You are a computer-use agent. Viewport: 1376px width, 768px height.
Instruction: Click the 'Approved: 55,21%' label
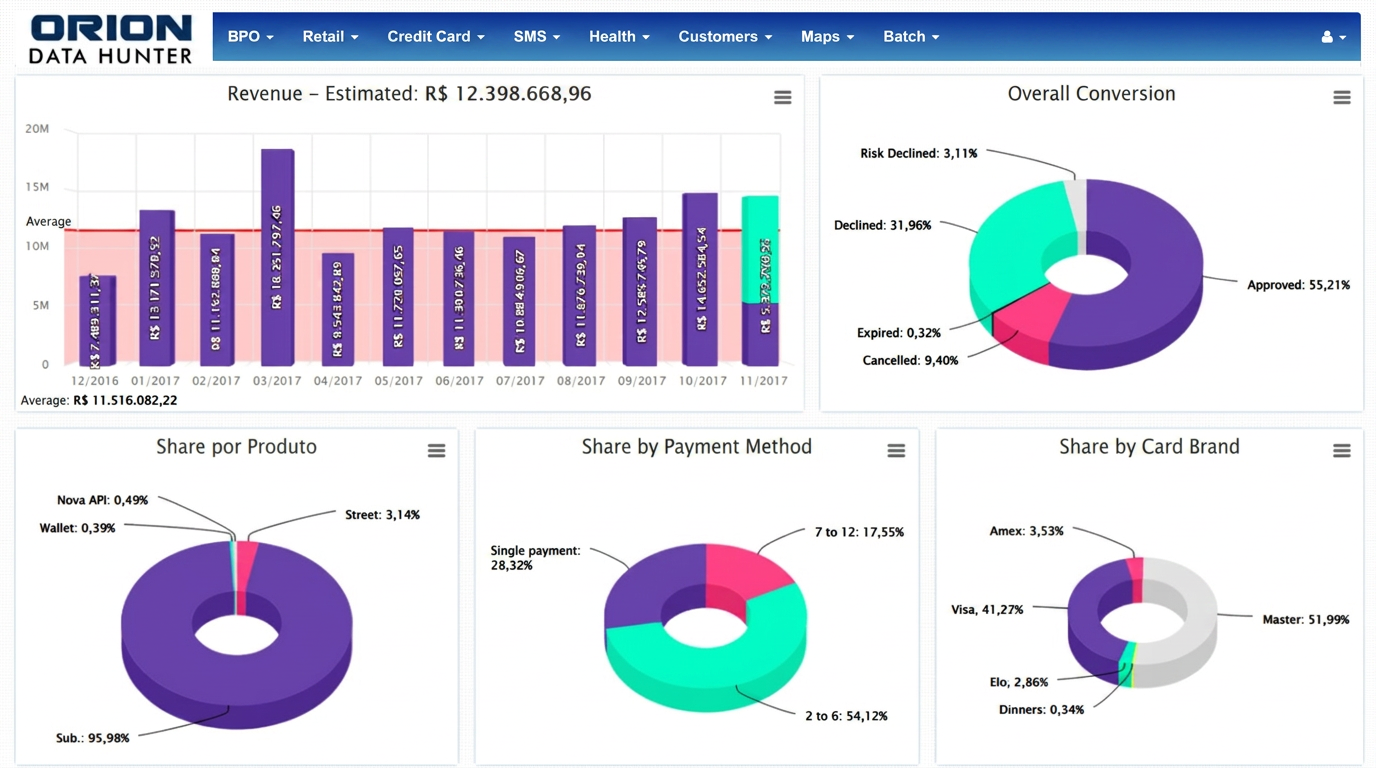pyautogui.click(x=1298, y=285)
